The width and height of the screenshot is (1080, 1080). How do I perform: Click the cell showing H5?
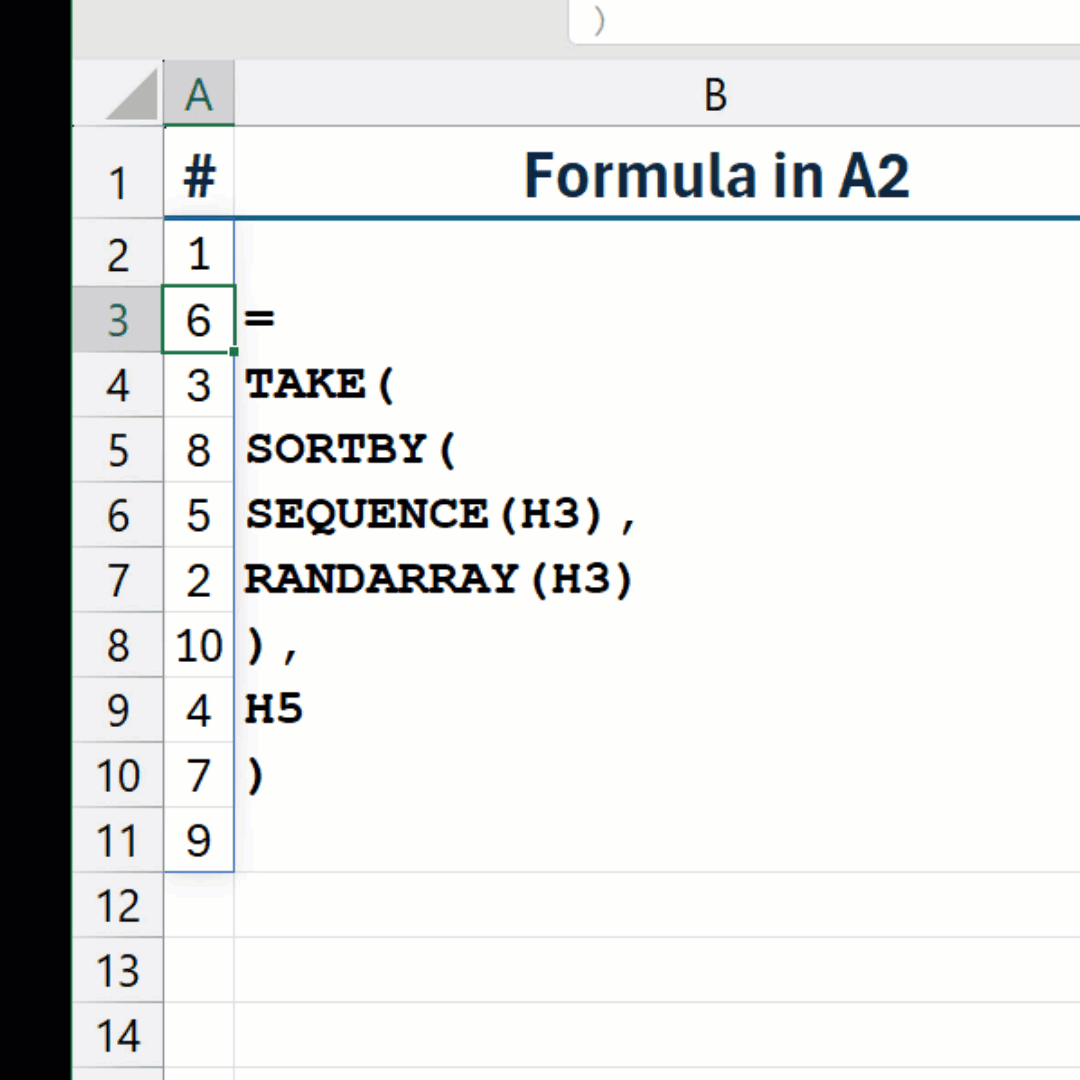[274, 710]
